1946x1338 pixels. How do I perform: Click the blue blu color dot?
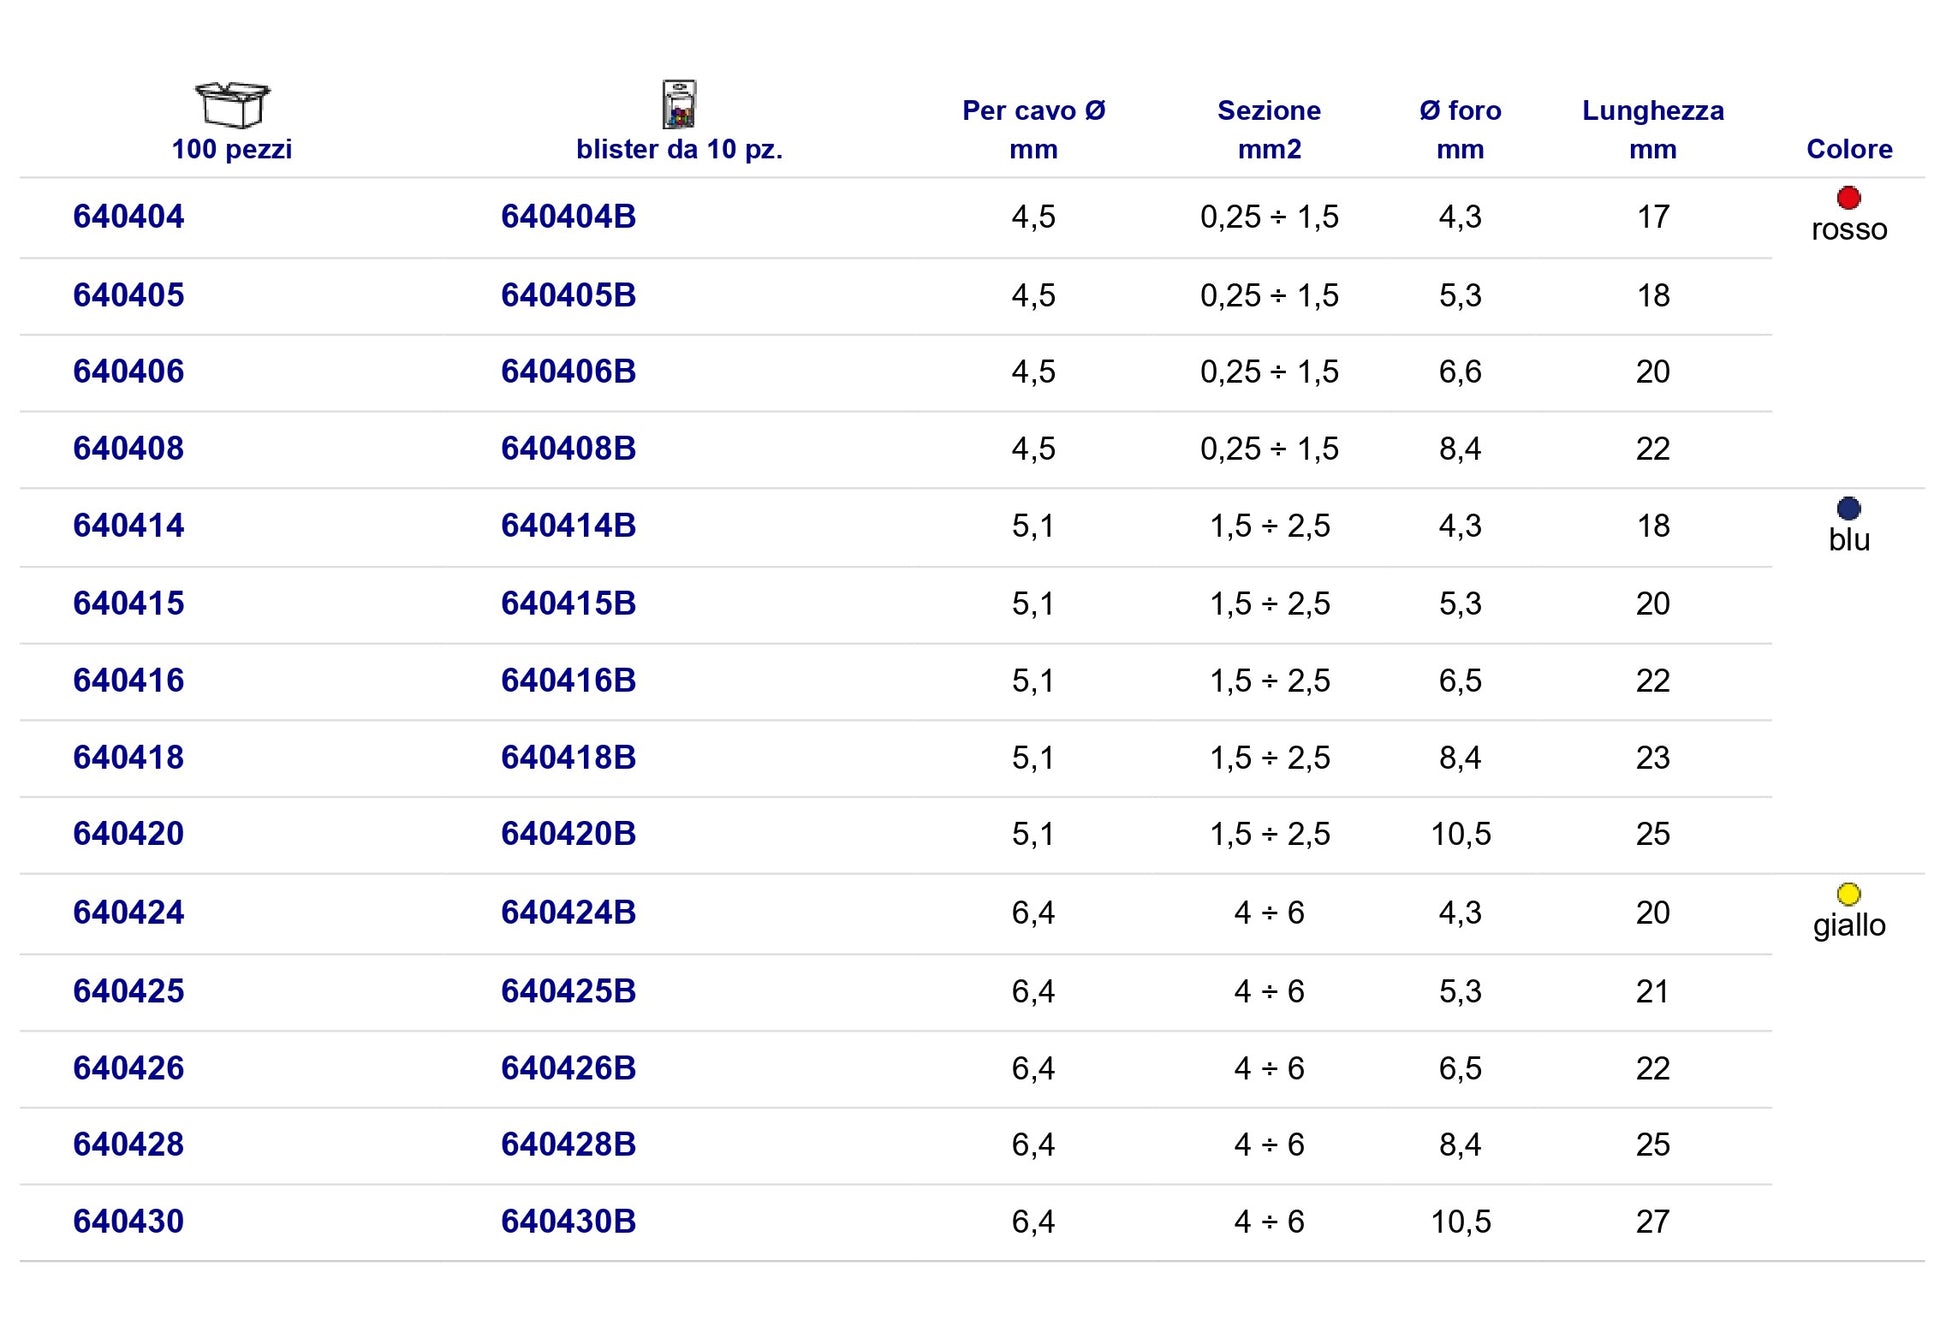point(1848,509)
